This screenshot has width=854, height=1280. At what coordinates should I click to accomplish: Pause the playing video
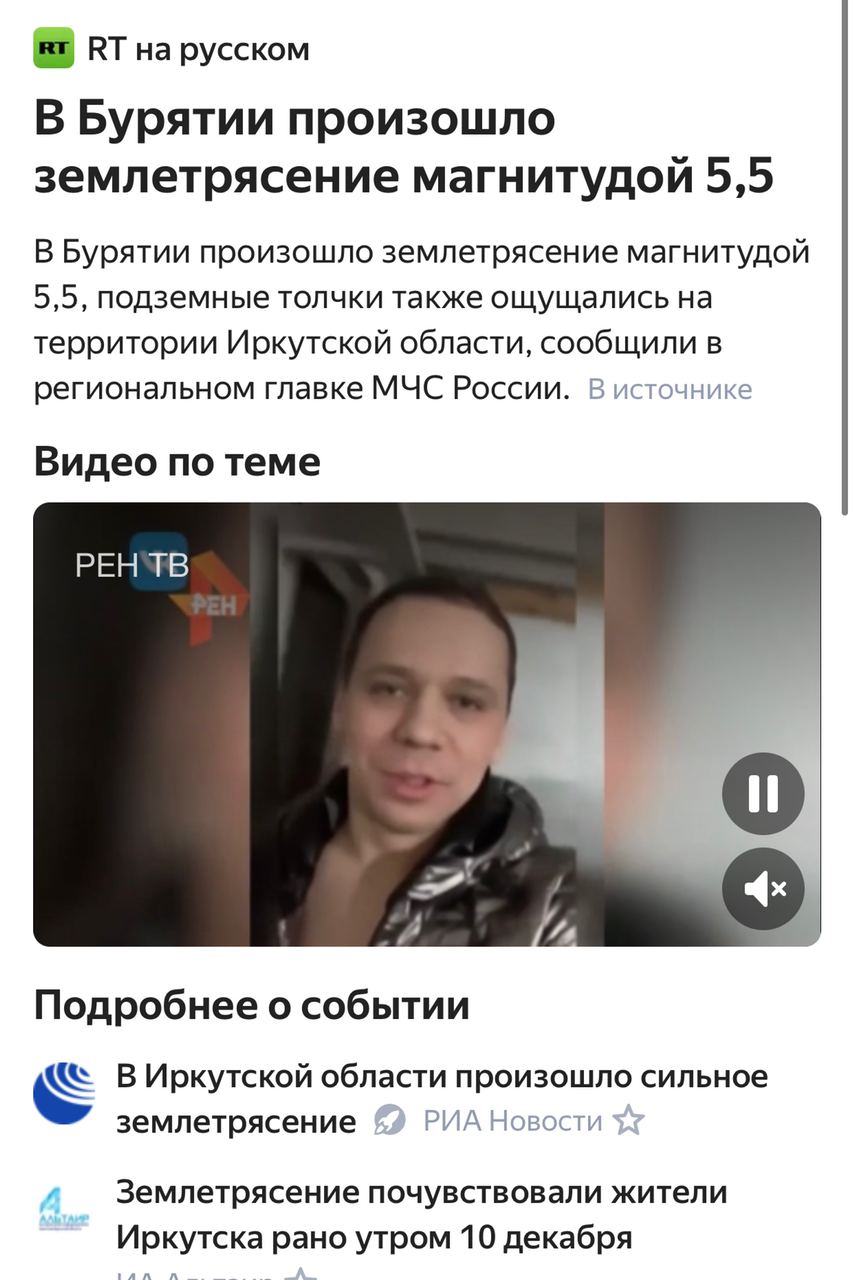(763, 793)
